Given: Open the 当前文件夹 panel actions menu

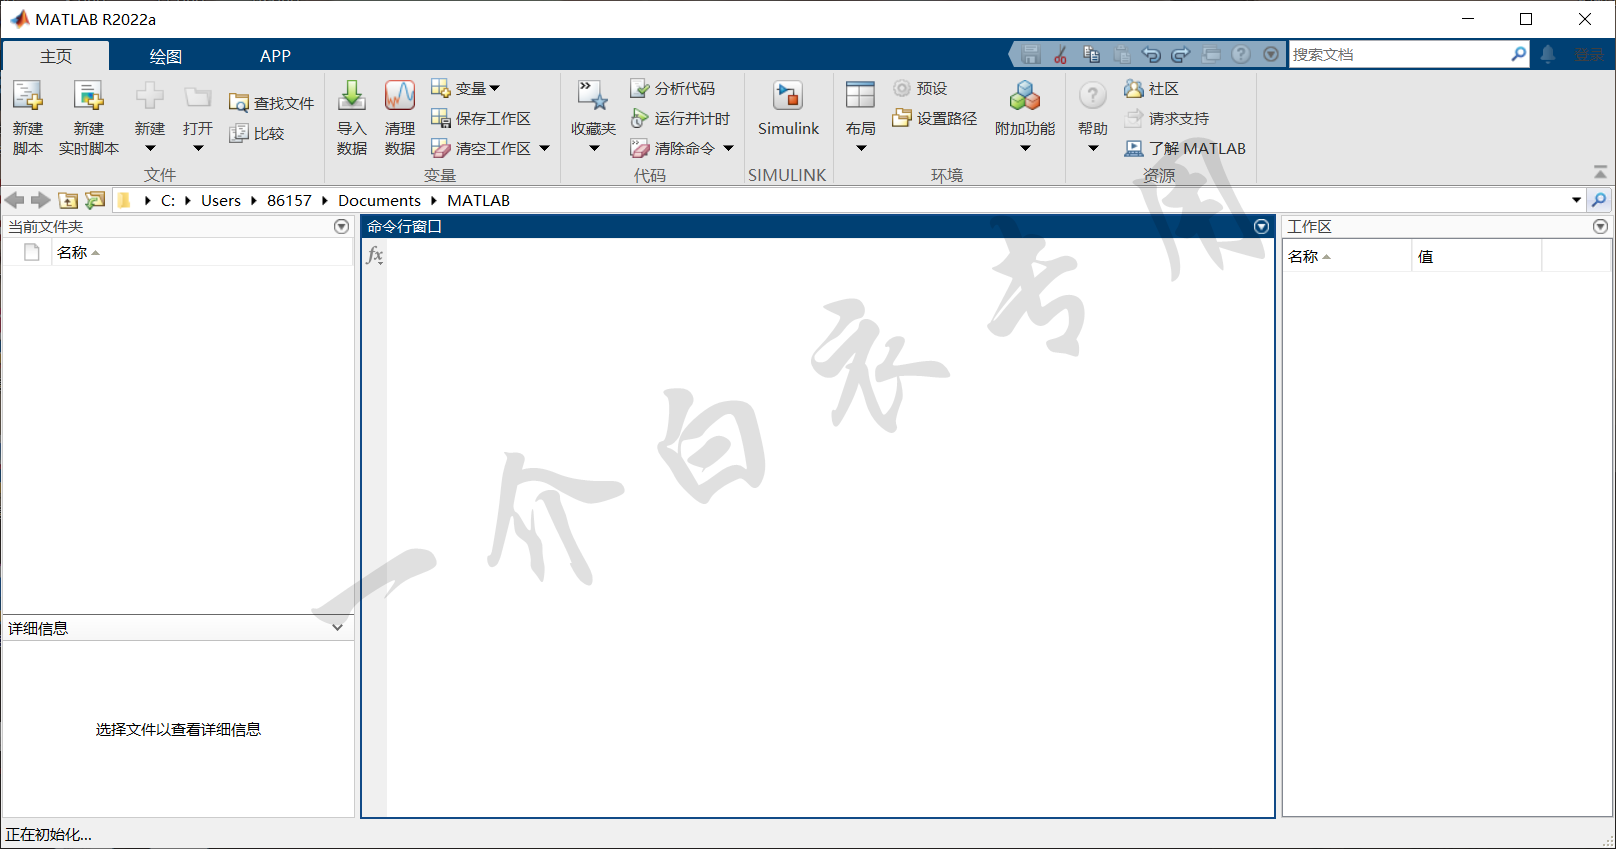Looking at the screenshot, I should tap(341, 227).
